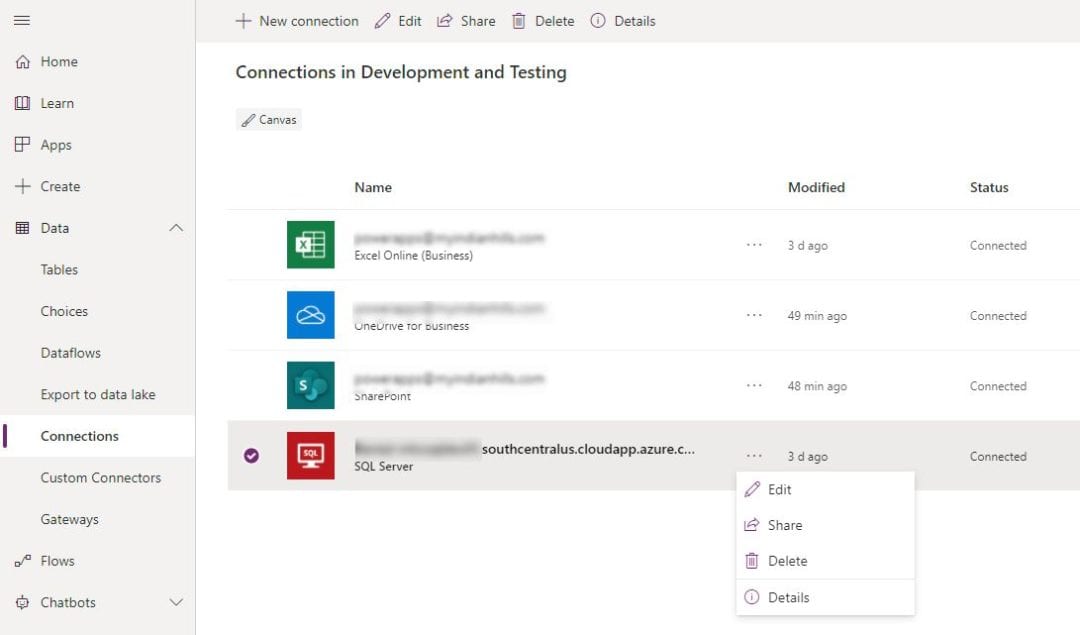Screen dimensions: 1080x635
Task: Sort by the Modified column header
Action: click(816, 187)
